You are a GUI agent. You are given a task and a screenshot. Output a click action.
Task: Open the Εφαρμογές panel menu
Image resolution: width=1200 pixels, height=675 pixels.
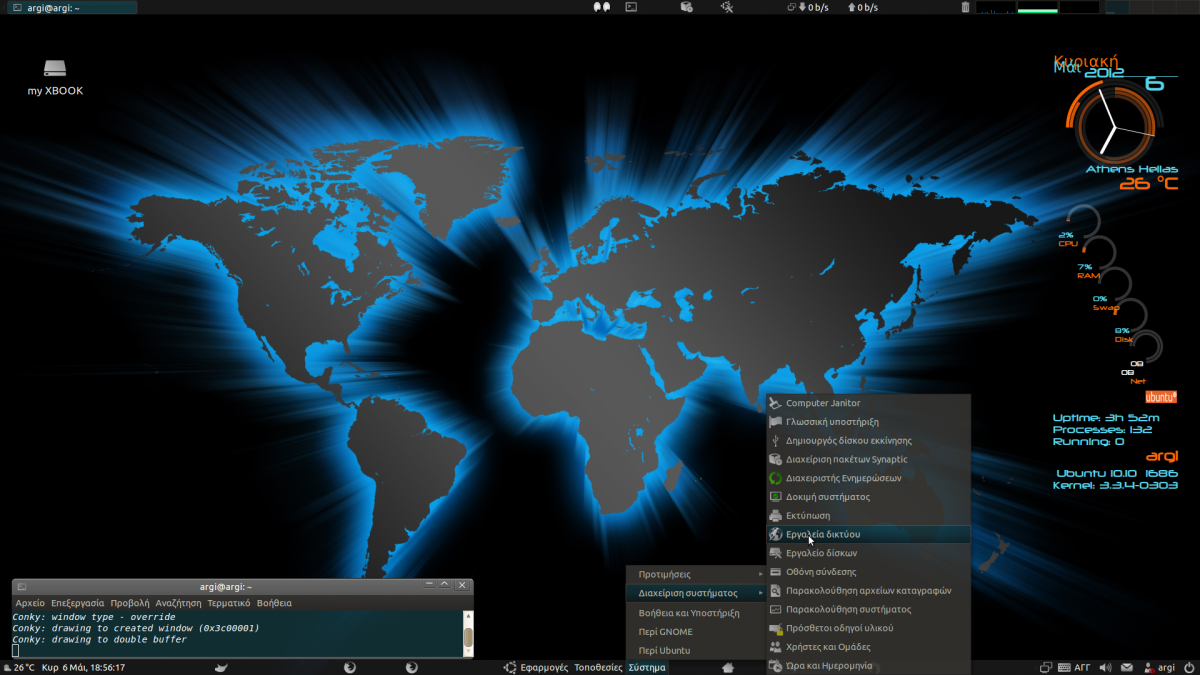[544, 667]
